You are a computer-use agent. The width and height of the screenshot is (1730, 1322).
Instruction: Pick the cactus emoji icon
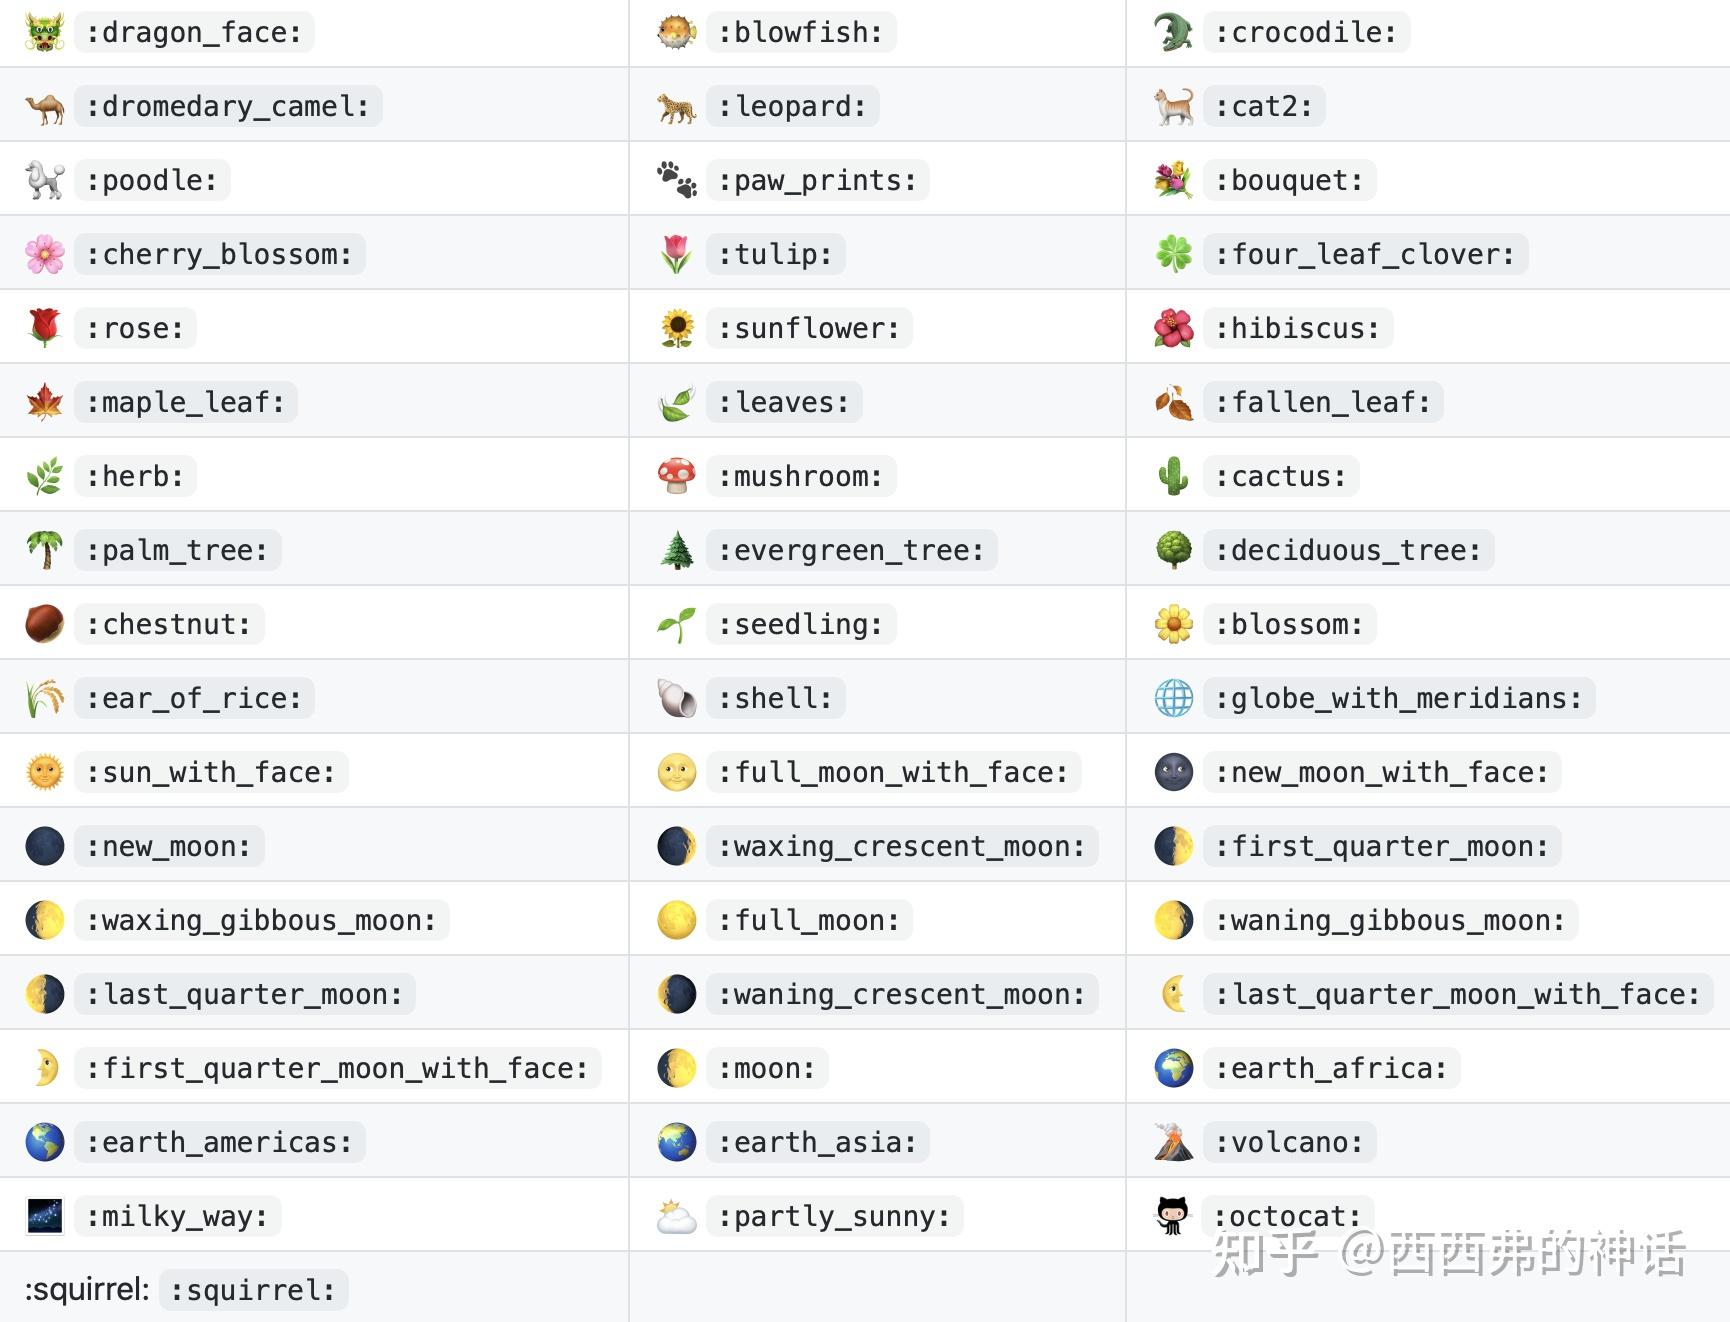[x=1173, y=476]
